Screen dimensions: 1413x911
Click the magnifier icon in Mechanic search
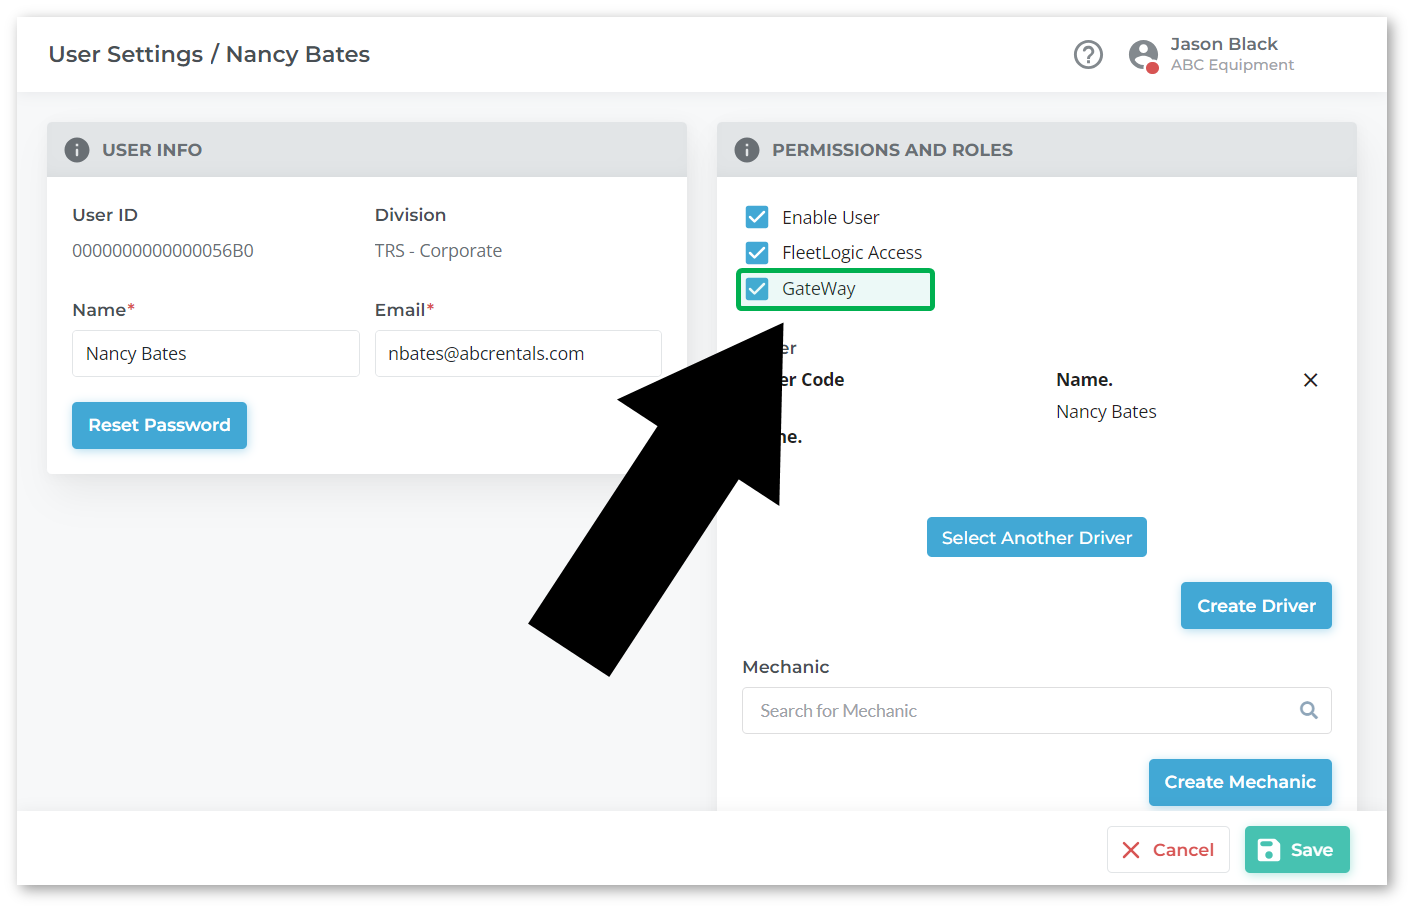(x=1308, y=710)
